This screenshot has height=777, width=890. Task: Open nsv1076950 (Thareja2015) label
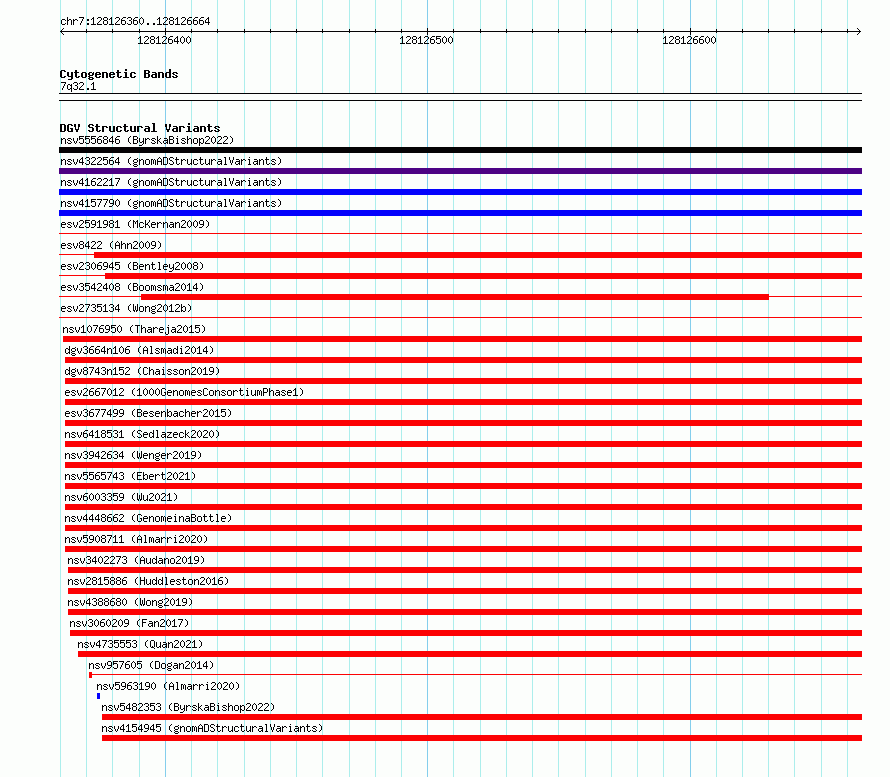pos(134,329)
